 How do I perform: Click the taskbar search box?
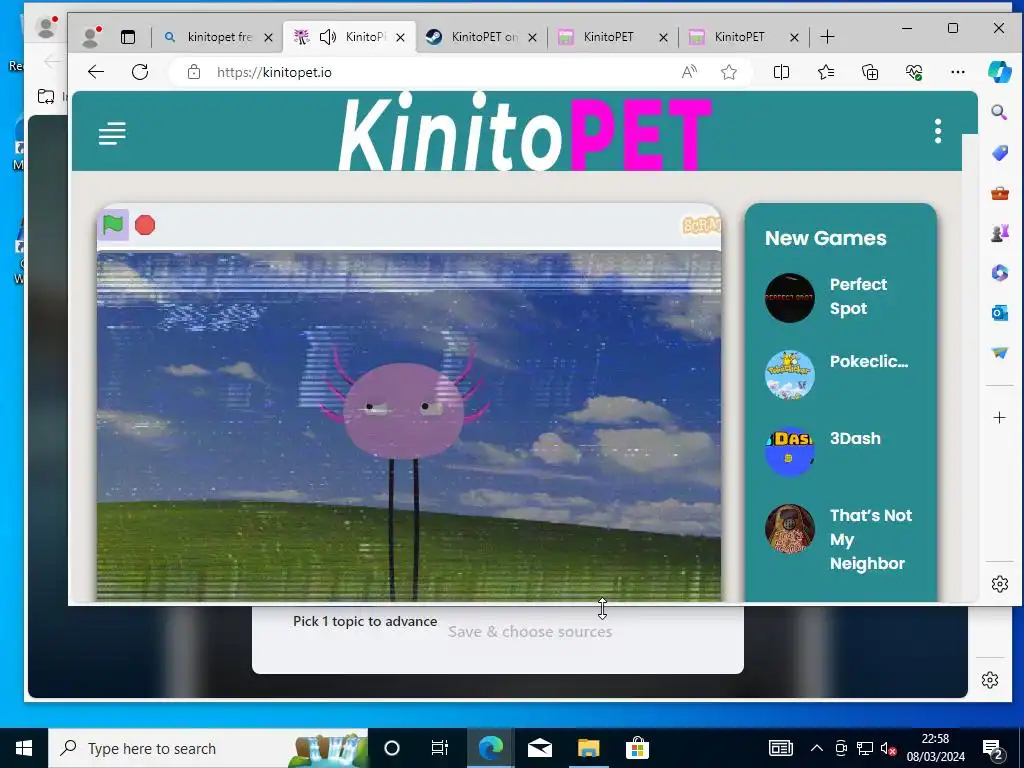point(208,748)
